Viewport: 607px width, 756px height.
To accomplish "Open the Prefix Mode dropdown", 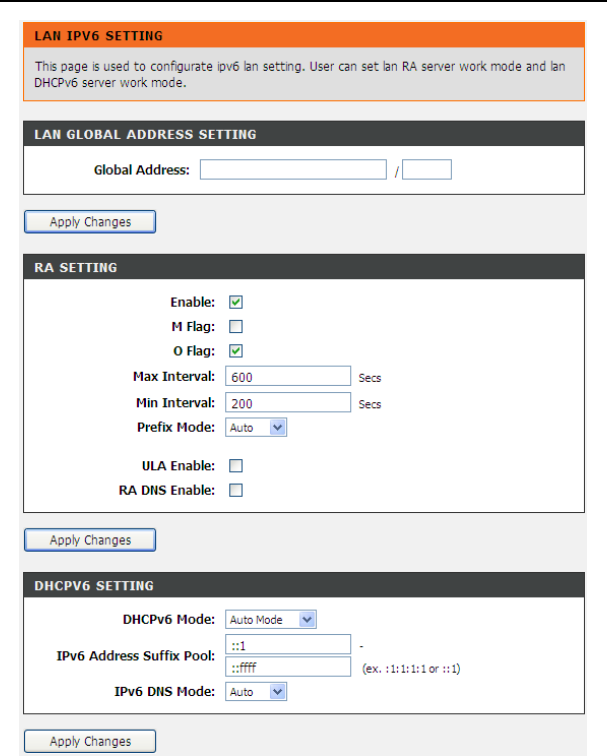I will tap(256, 428).
